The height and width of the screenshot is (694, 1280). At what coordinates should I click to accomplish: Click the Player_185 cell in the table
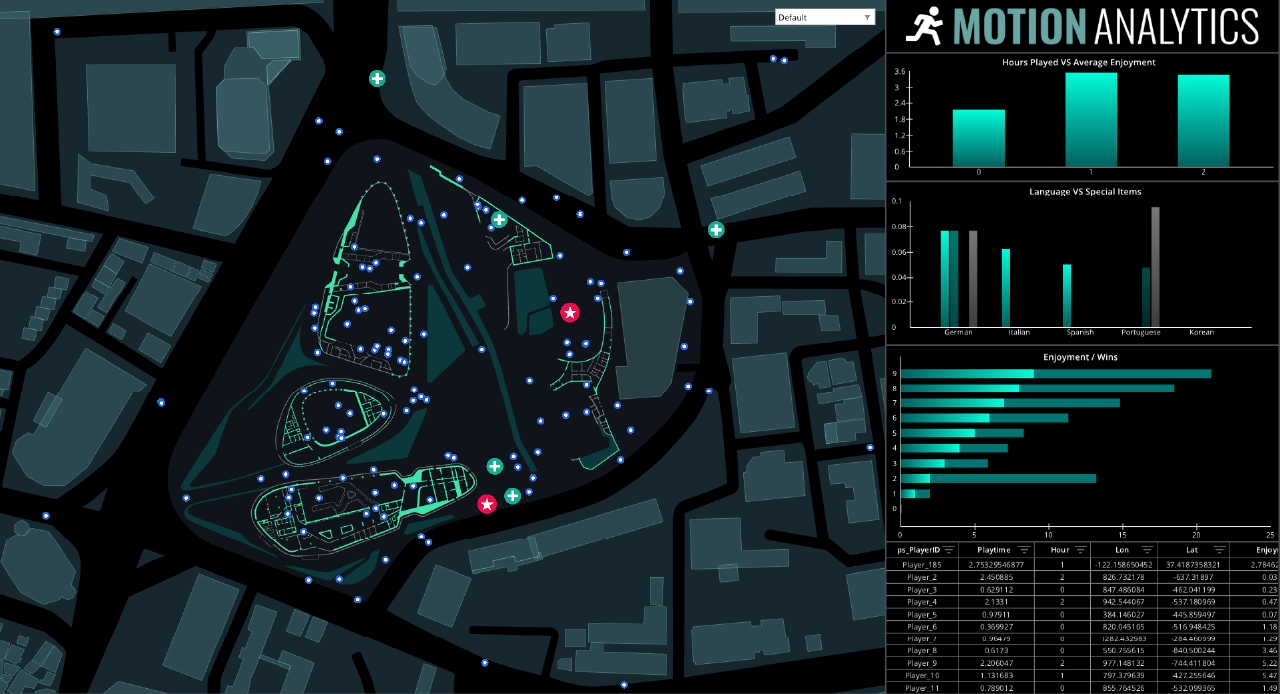point(922,565)
